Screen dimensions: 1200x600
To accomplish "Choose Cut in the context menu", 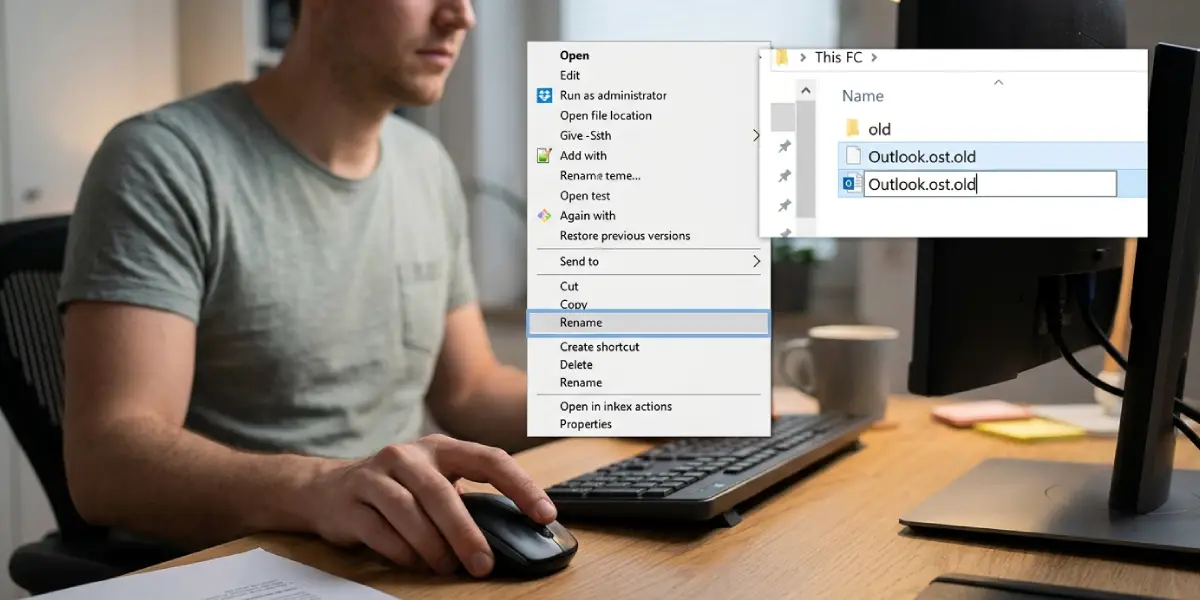I will pyautogui.click(x=569, y=286).
